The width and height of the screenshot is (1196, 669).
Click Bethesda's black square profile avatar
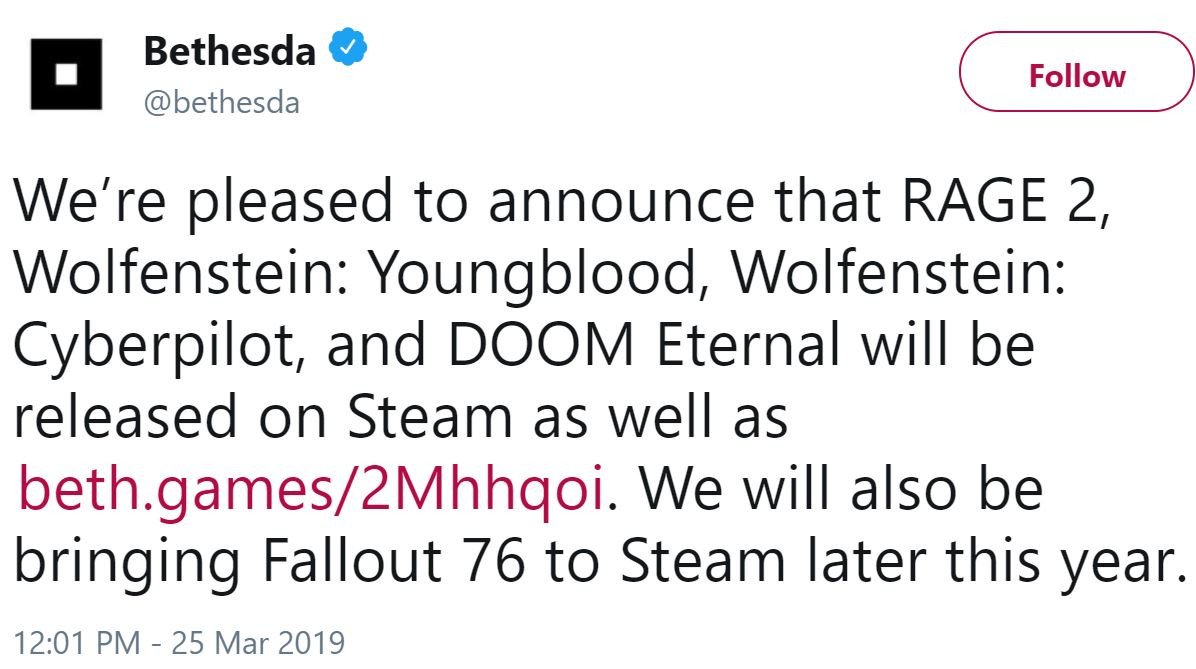[66, 73]
